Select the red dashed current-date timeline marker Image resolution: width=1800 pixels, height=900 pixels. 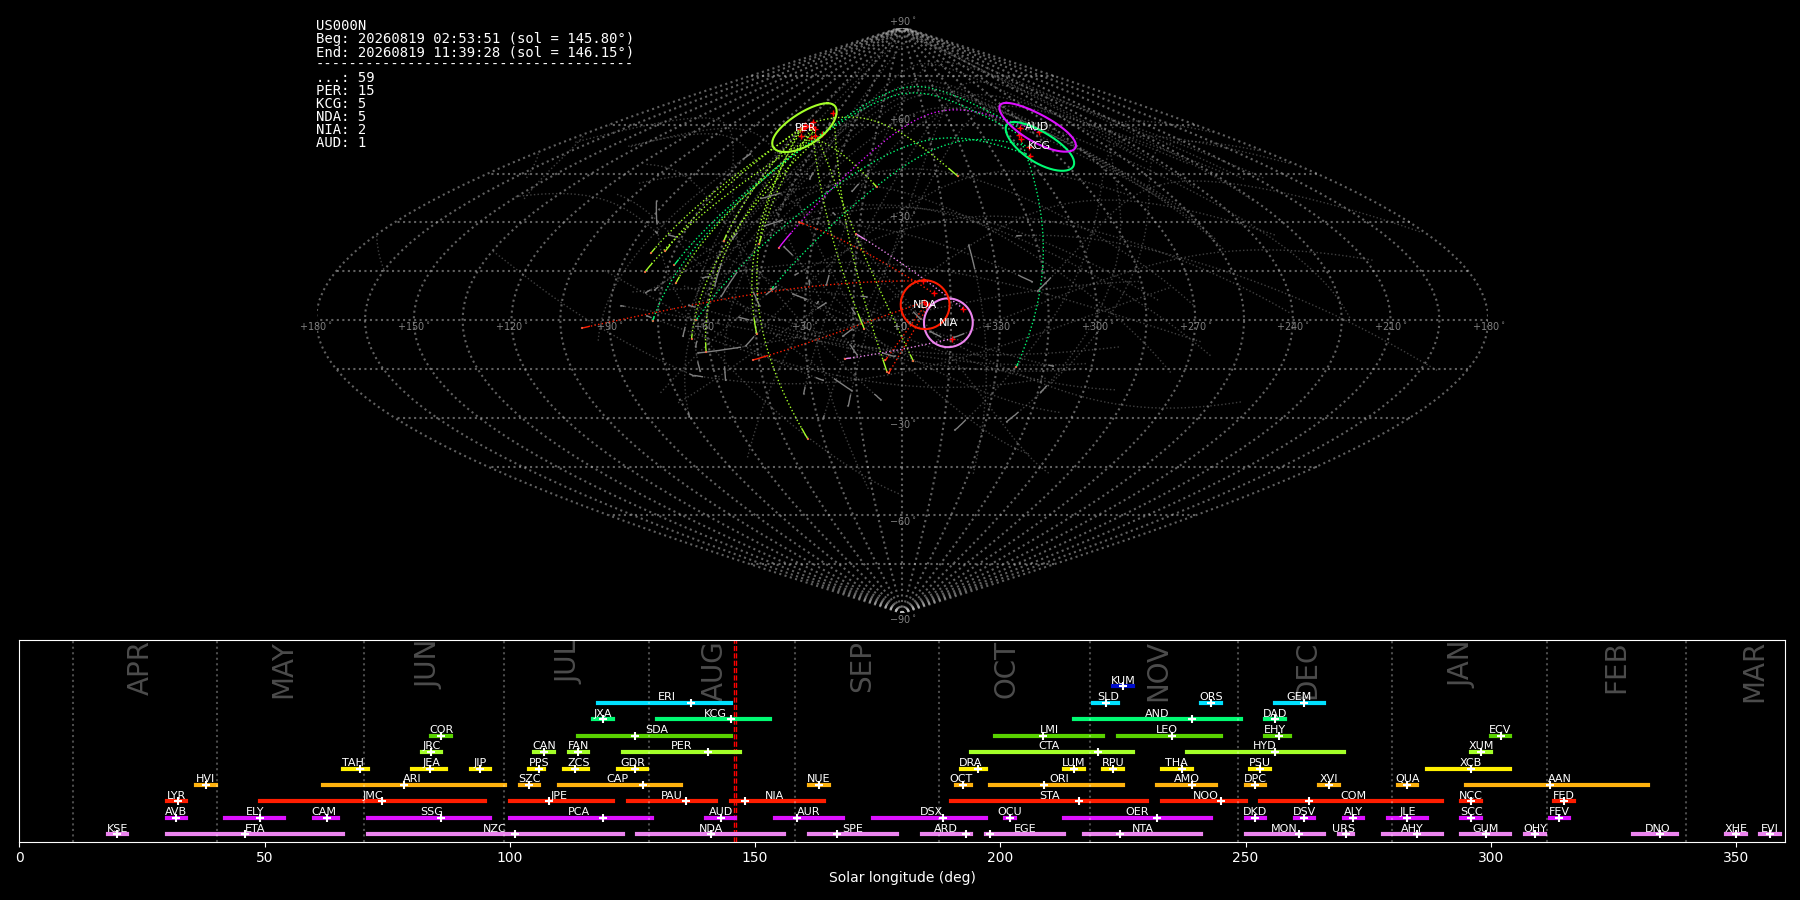pyautogui.click(x=735, y=741)
